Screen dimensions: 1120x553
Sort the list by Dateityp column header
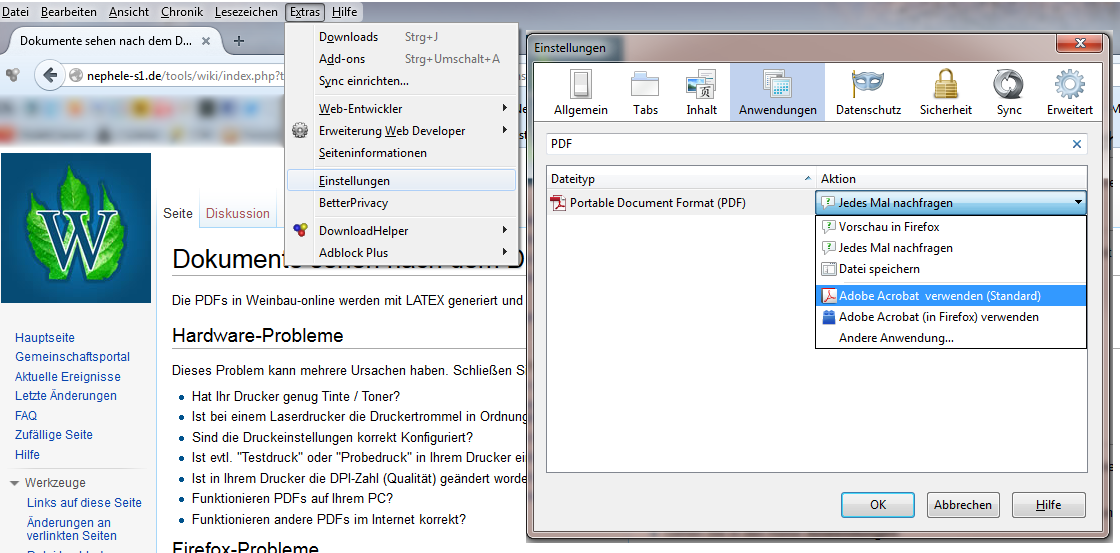(680, 179)
